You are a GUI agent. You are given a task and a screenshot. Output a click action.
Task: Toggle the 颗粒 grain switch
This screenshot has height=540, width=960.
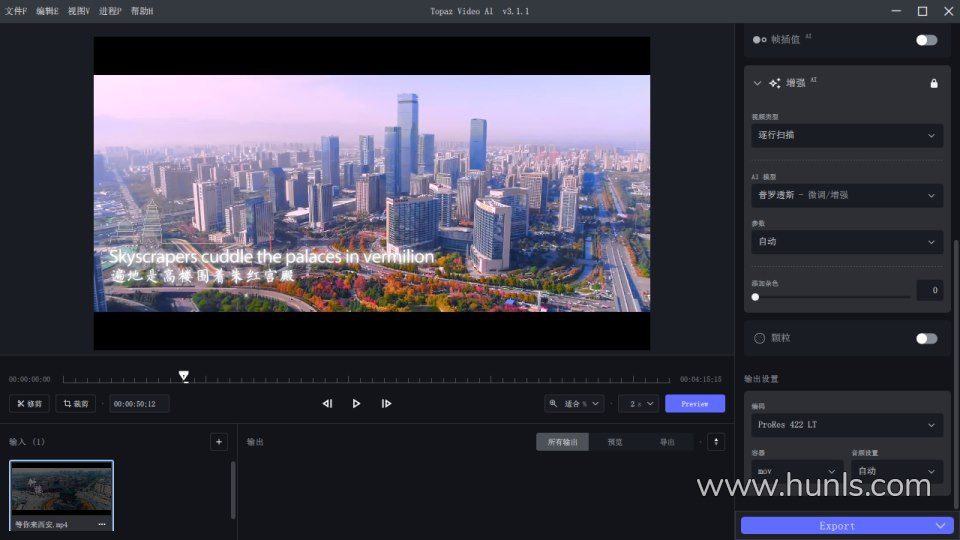tap(926, 339)
